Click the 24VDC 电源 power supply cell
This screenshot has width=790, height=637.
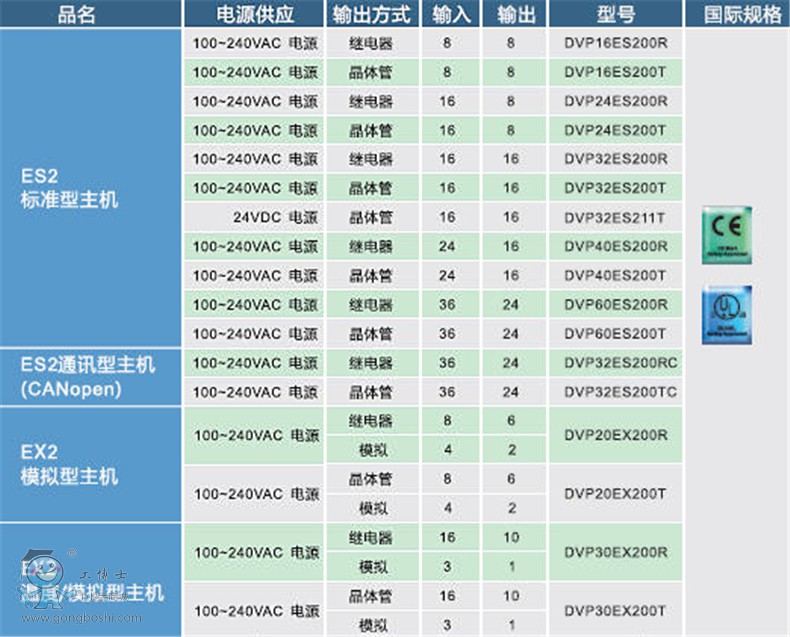click(255, 217)
